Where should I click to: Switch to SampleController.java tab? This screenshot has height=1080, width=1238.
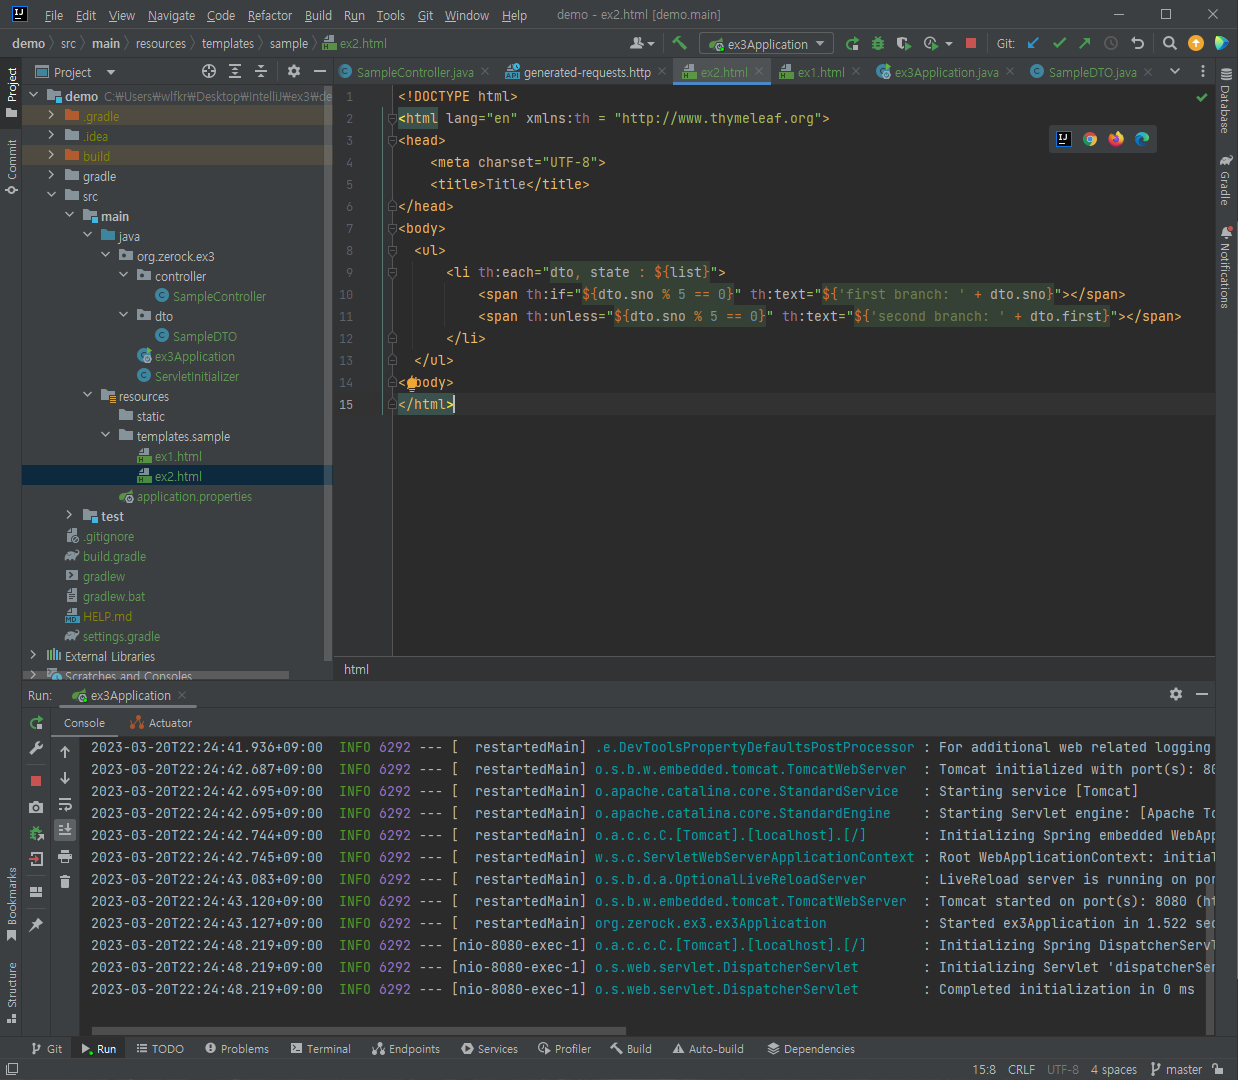(x=414, y=72)
